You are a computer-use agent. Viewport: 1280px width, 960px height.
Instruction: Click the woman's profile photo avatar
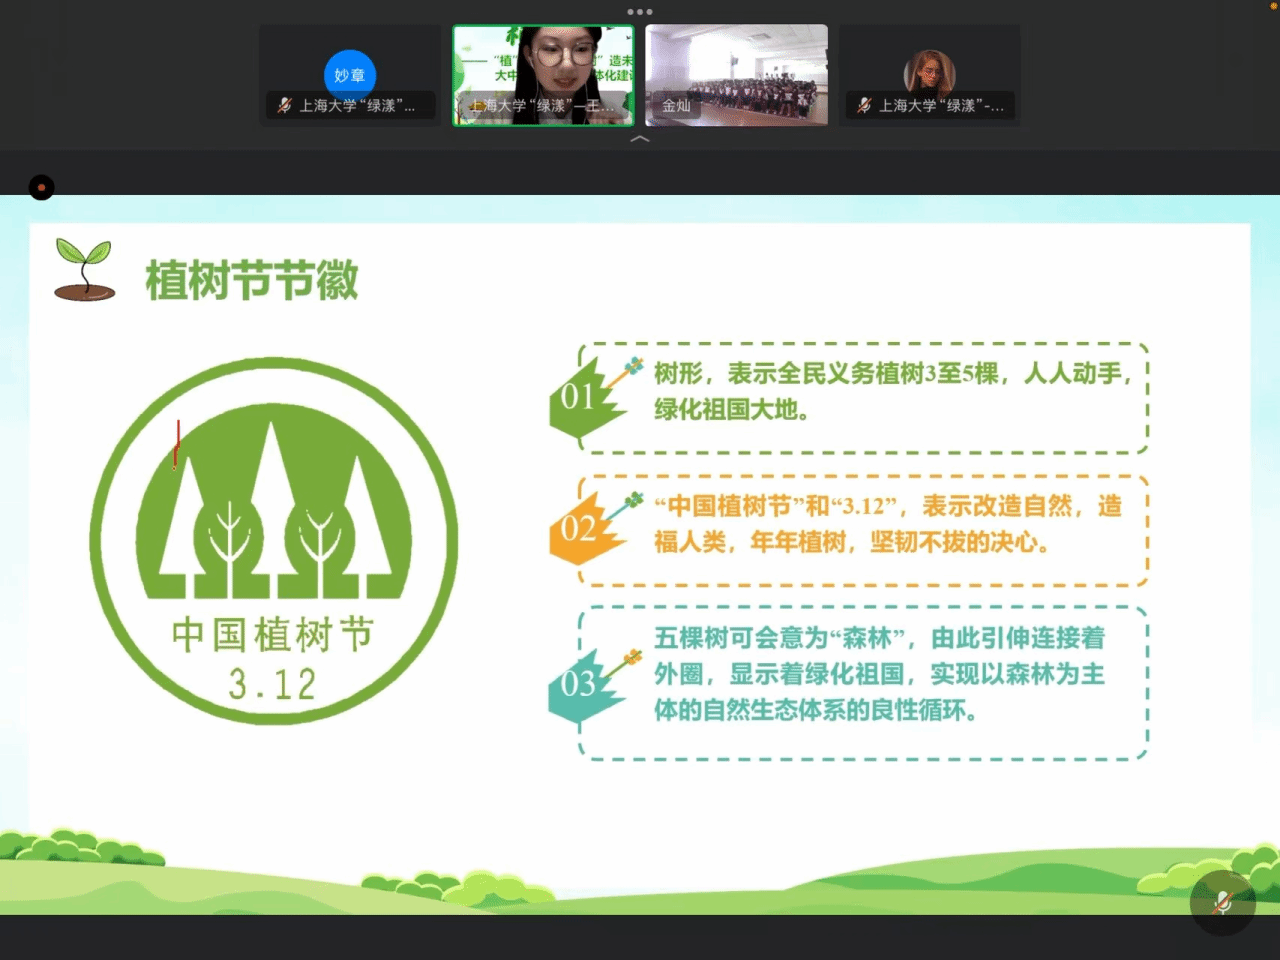pos(929,72)
